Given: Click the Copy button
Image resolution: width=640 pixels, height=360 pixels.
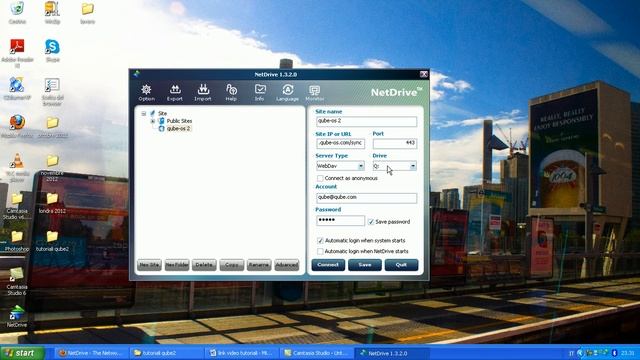Looking at the screenshot, I should (231, 265).
